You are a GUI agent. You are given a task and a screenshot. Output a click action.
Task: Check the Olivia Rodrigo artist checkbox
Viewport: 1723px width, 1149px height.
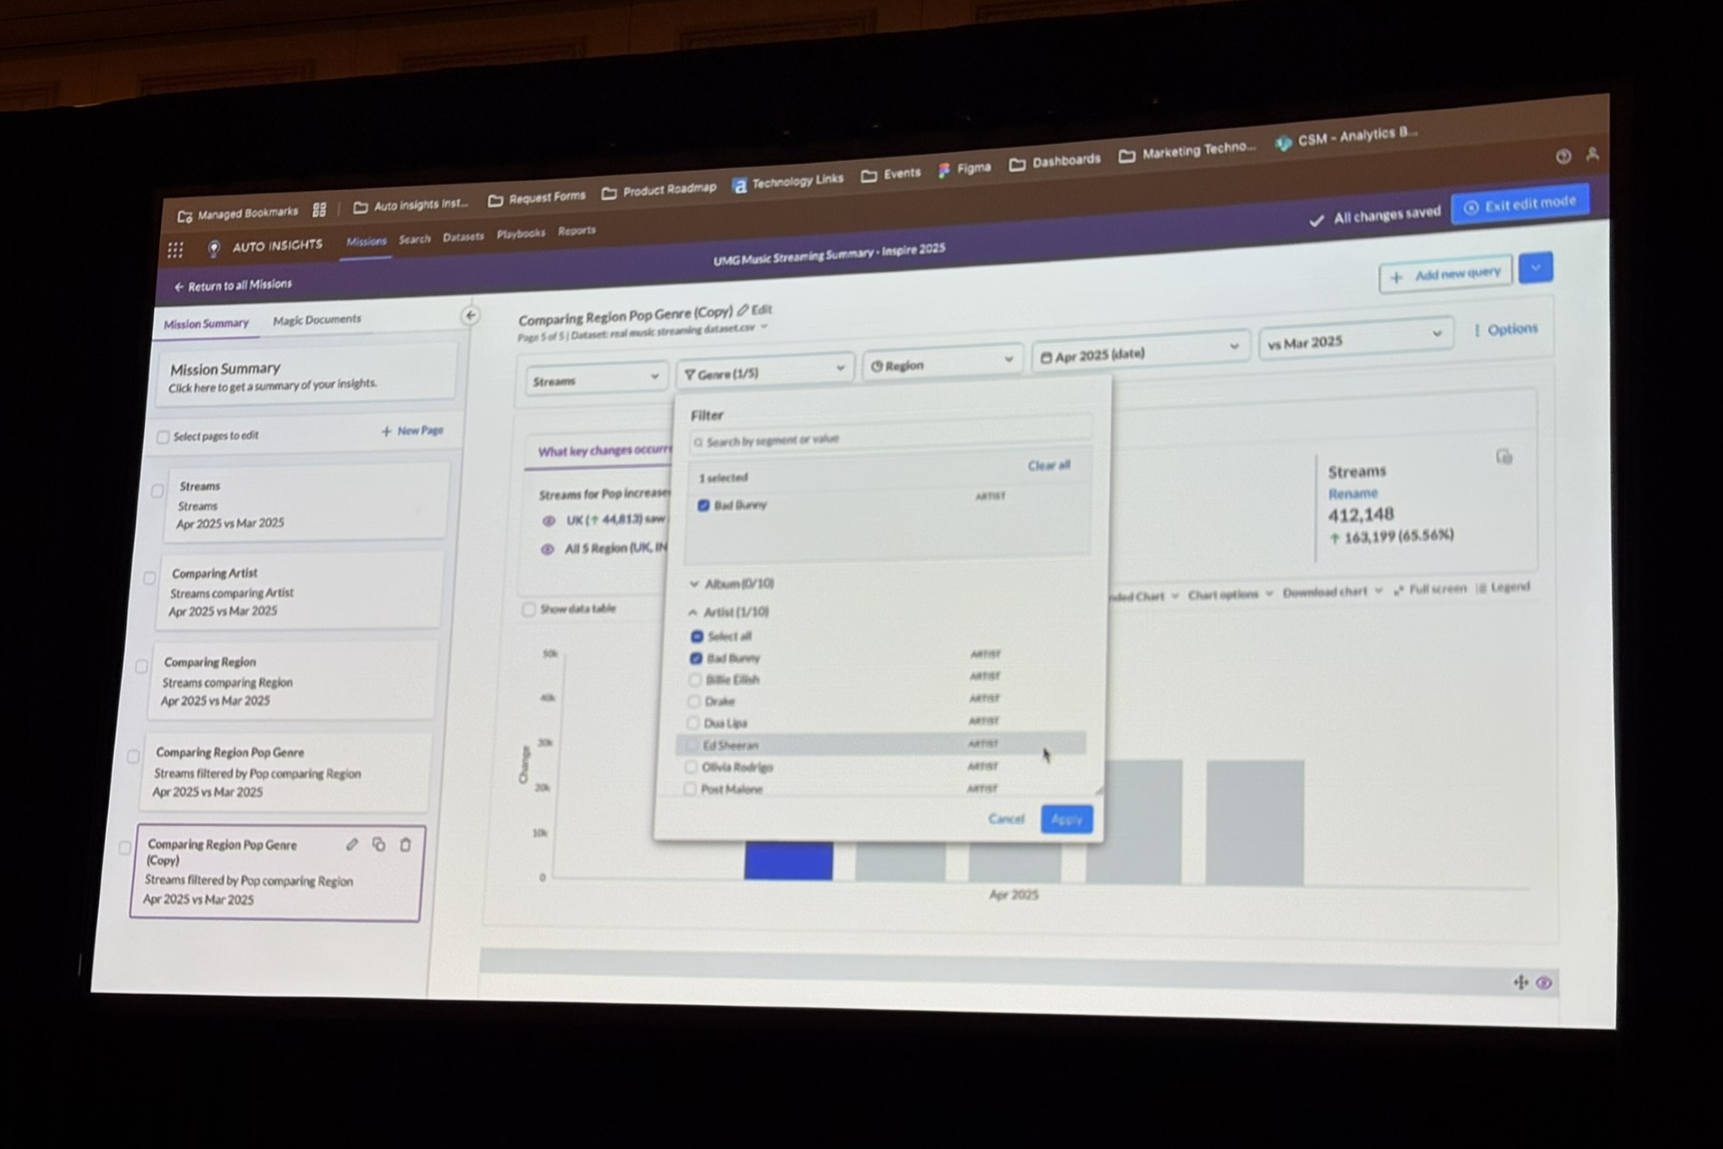691,768
